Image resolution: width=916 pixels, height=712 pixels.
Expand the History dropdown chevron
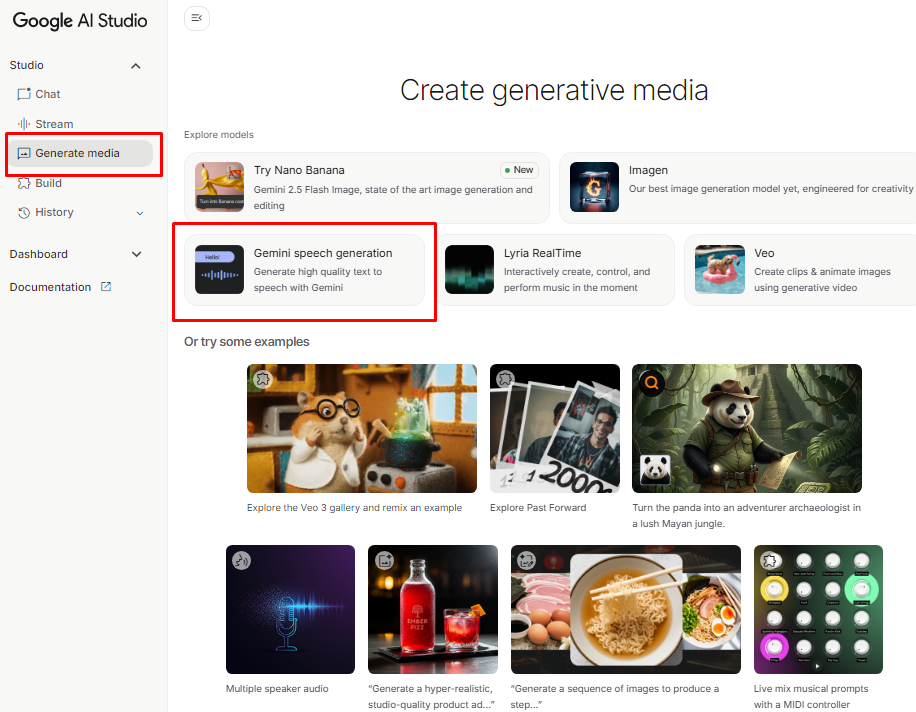(x=140, y=213)
